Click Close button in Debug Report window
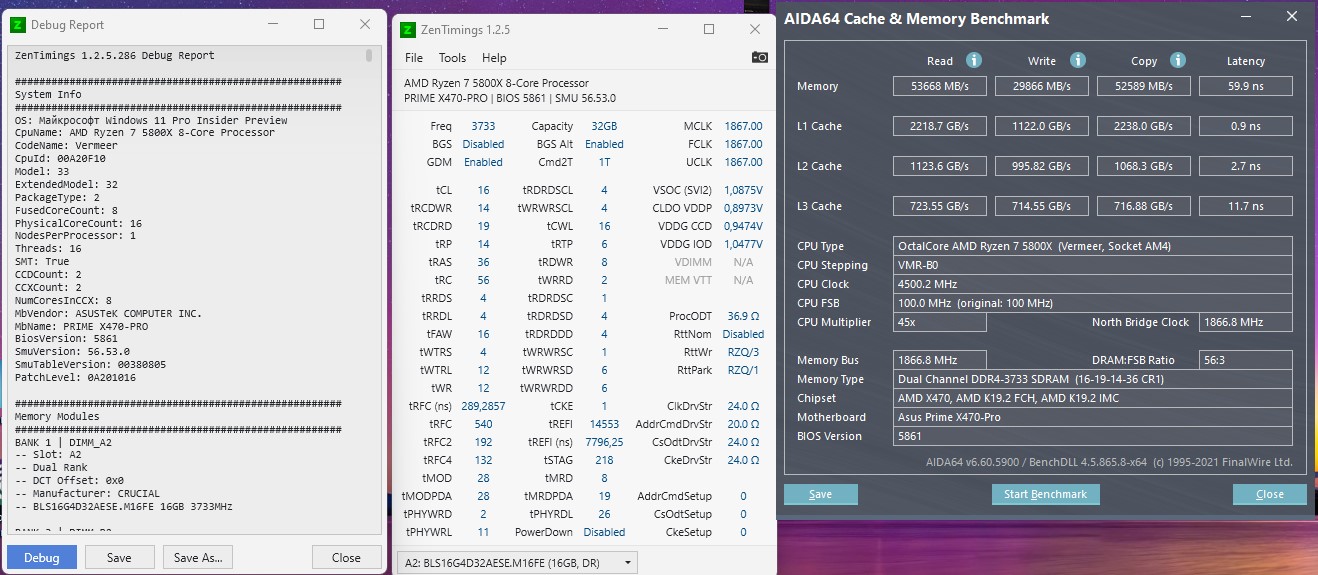The image size is (1318, 575). 346,557
